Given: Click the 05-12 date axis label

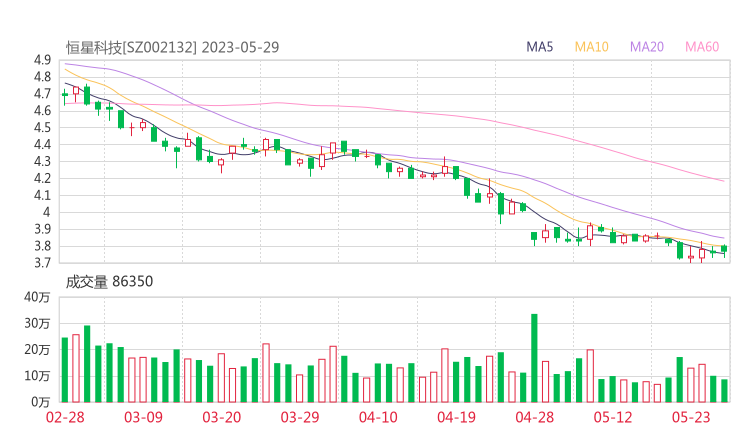Looking at the screenshot, I should (x=613, y=417).
